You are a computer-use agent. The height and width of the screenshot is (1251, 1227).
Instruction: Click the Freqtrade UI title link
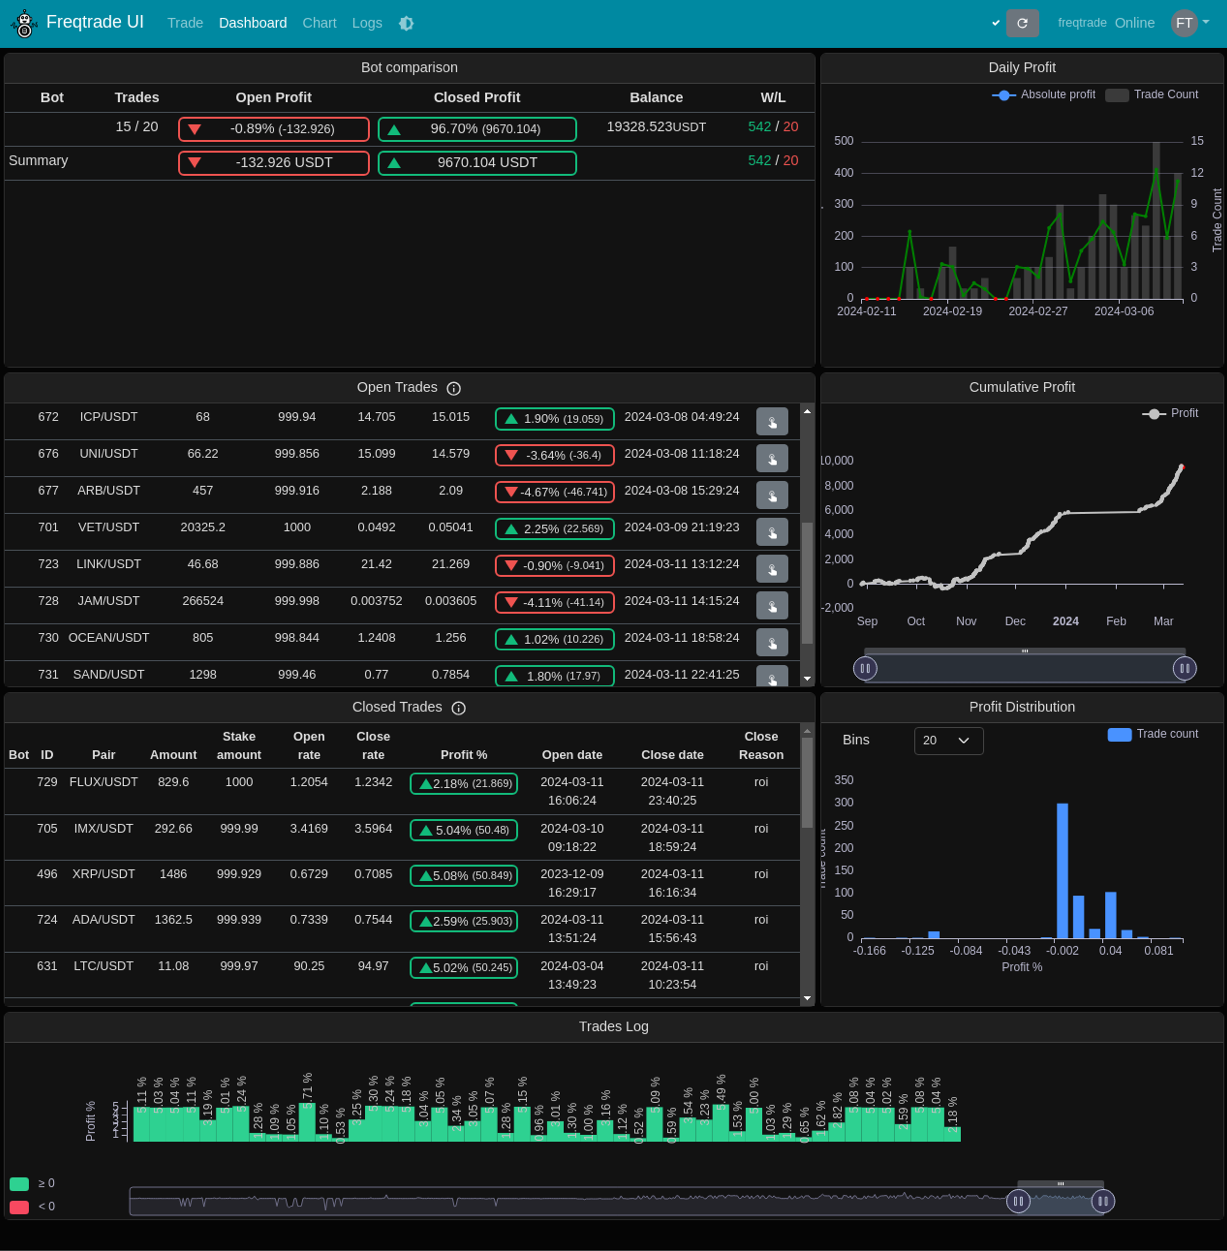click(x=95, y=22)
